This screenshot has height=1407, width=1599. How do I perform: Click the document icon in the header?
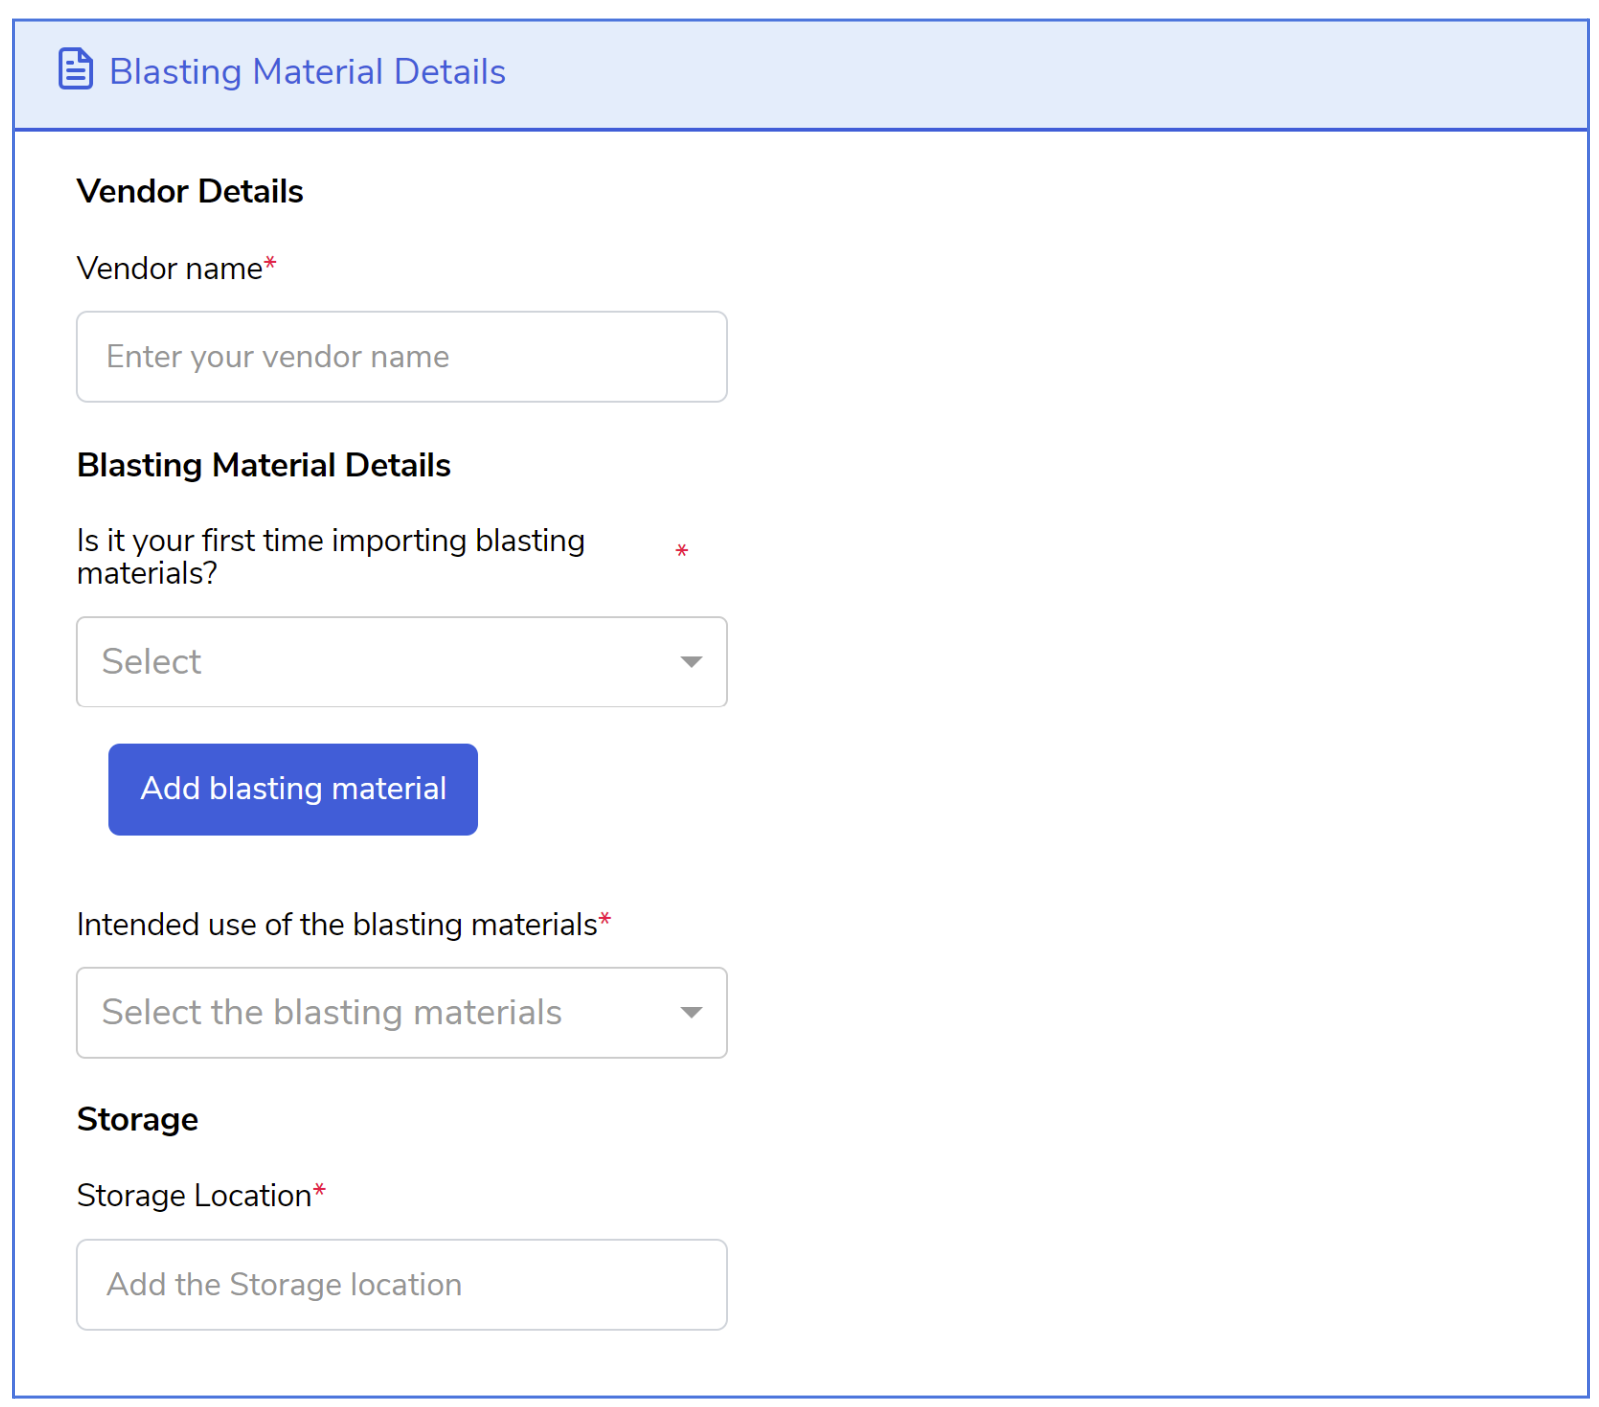pyautogui.click(x=75, y=70)
